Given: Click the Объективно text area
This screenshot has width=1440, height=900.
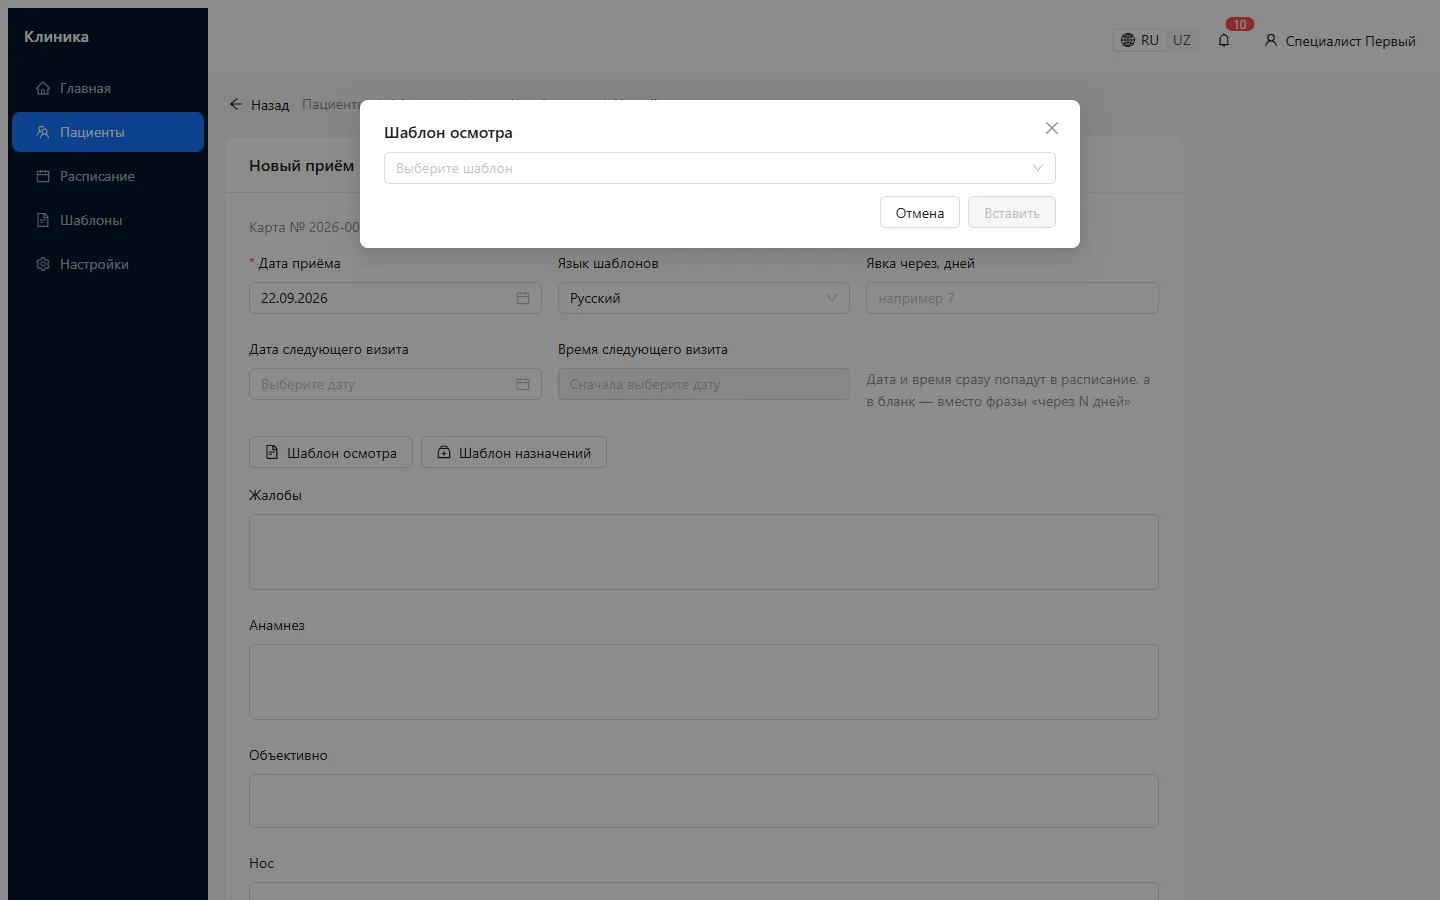Looking at the screenshot, I should 704,801.
